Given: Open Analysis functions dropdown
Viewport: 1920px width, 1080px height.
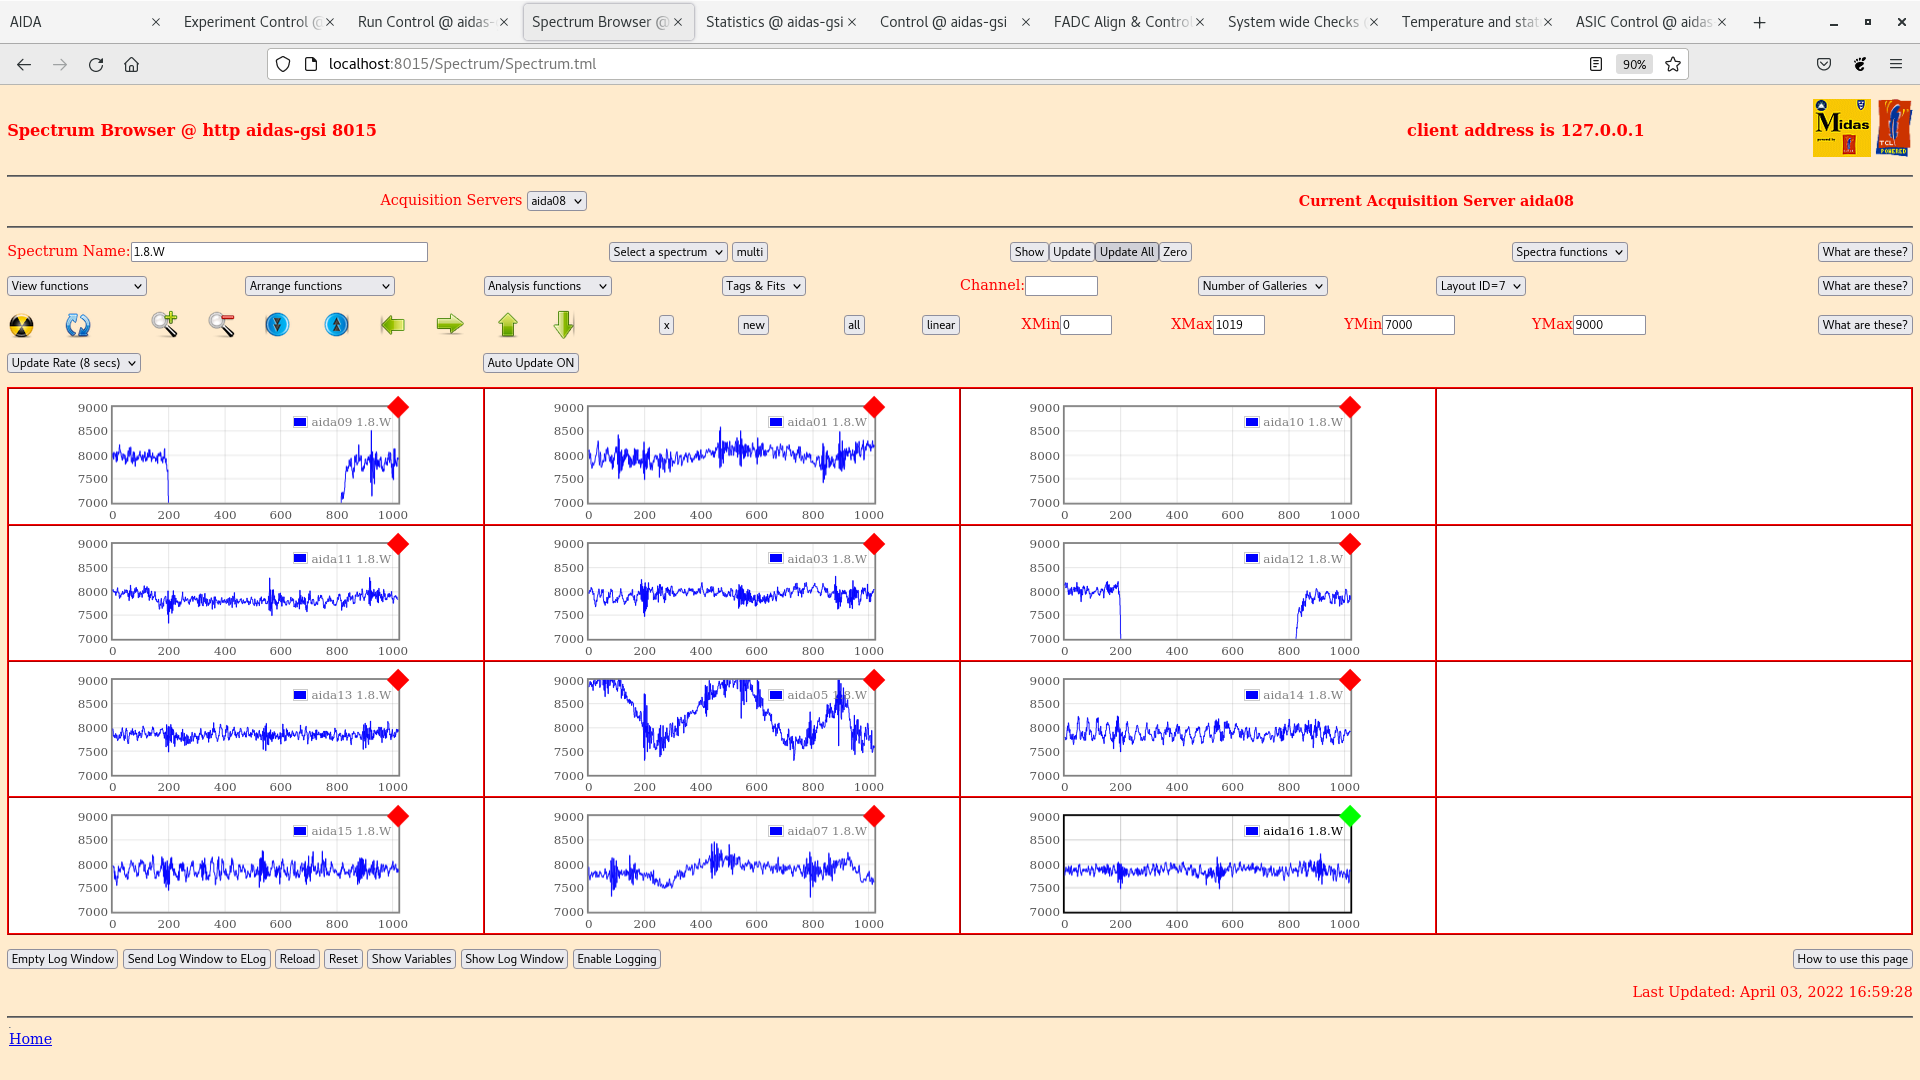Looking at the screenshot, I should pyautogui.click(x=548, y=286).
